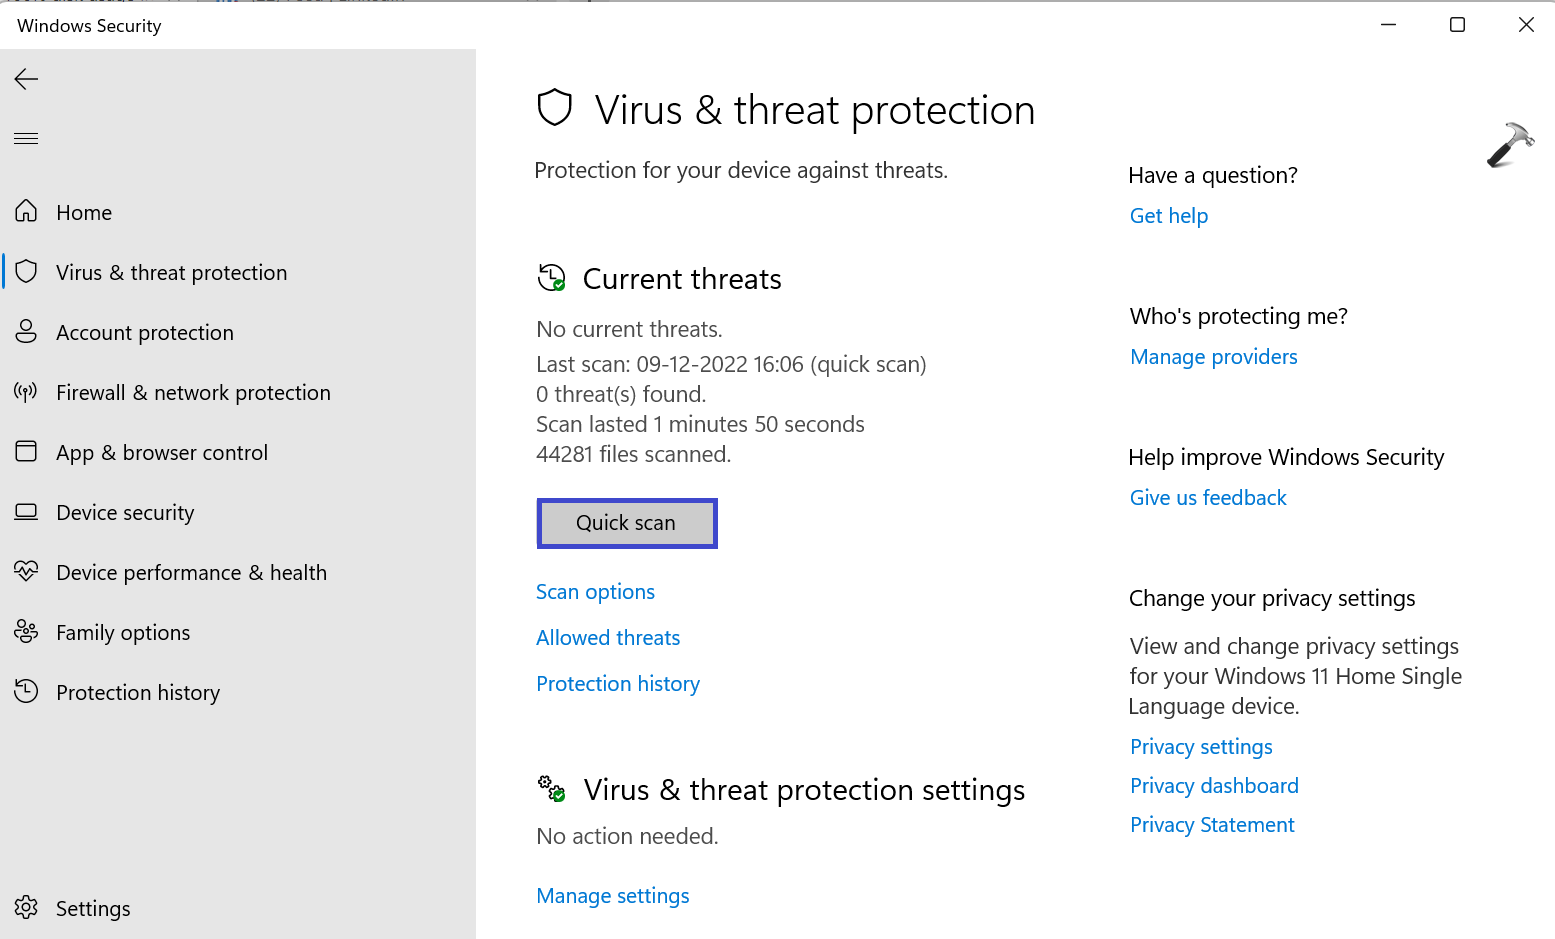Click the back arrow icon
Screen dimensions: 1555x939
(x=27, y=79)
